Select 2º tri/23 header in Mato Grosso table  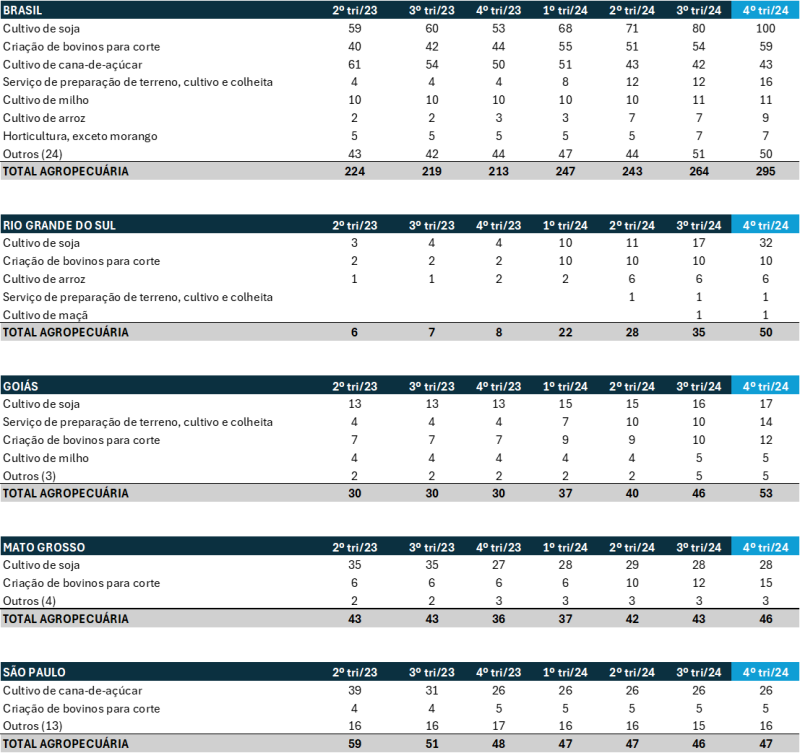point(354,547)
